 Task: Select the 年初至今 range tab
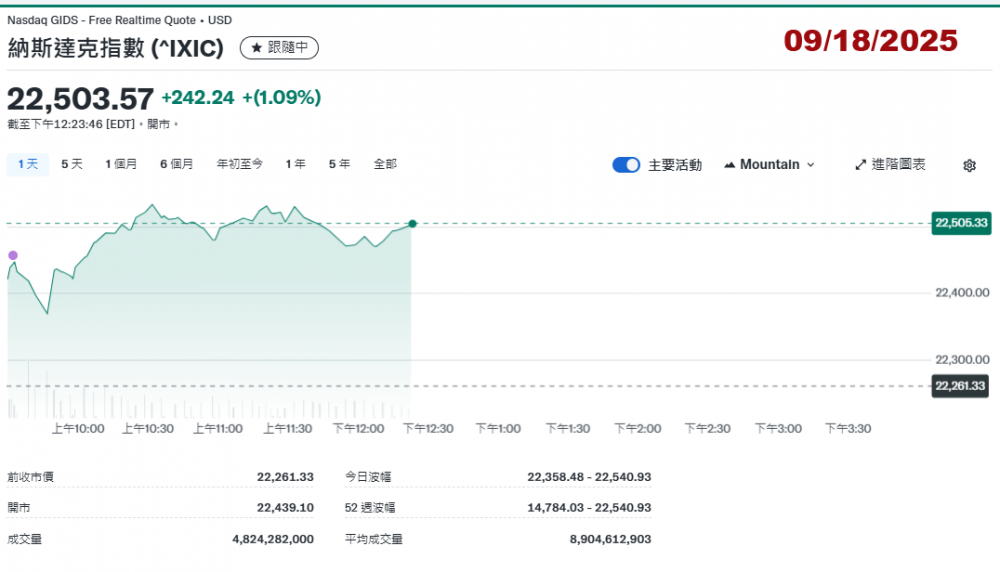pyautogui.click(x=240, y=164)
